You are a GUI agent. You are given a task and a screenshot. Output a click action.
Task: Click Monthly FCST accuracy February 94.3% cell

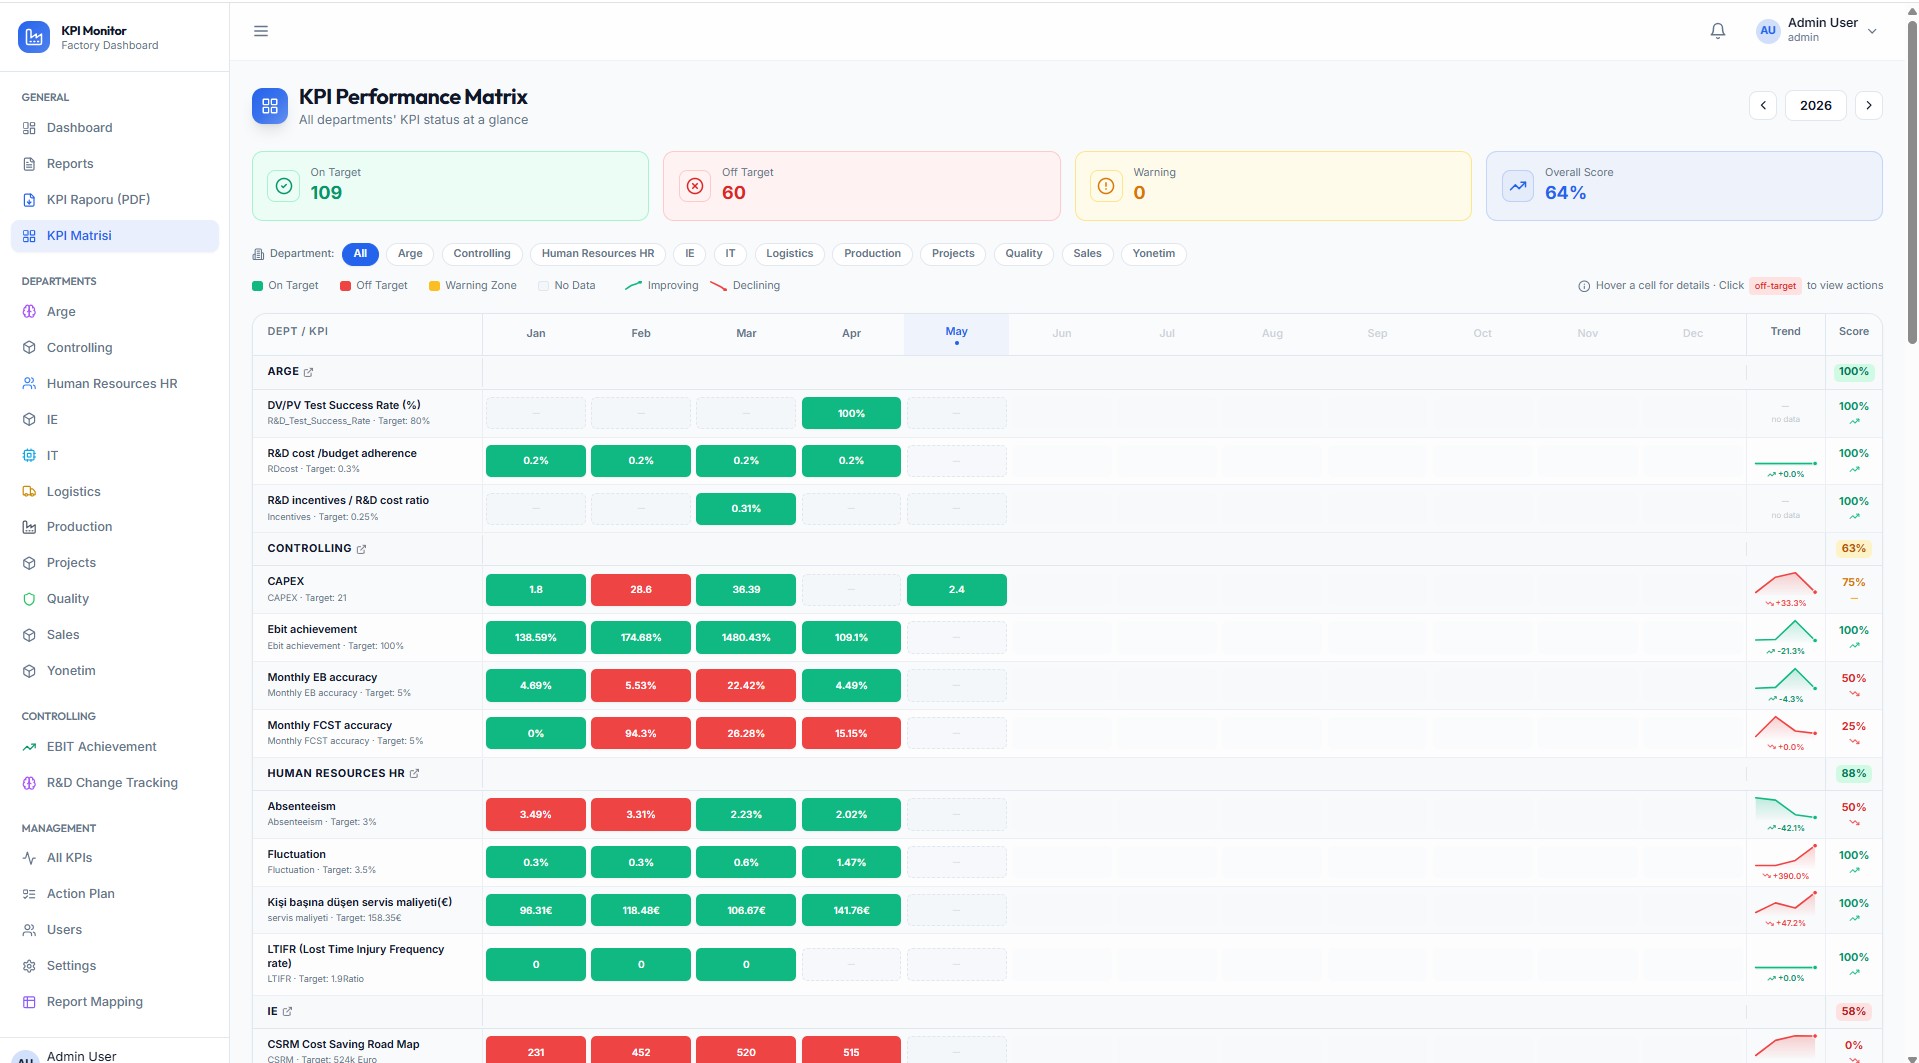click(641, 734)
